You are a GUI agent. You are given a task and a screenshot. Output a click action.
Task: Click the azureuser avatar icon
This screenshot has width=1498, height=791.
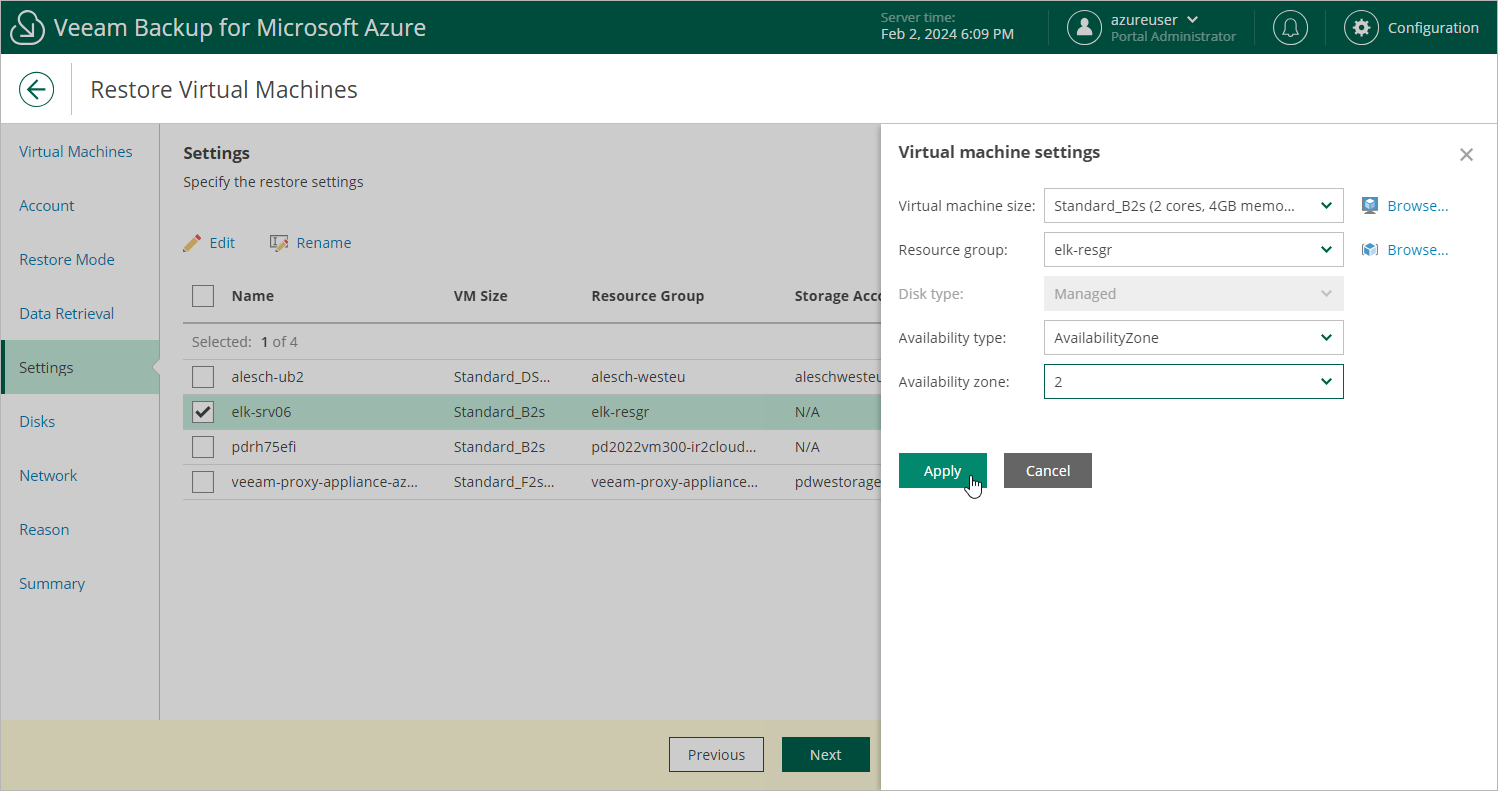pyautogui.click(x=1084, y=27)
